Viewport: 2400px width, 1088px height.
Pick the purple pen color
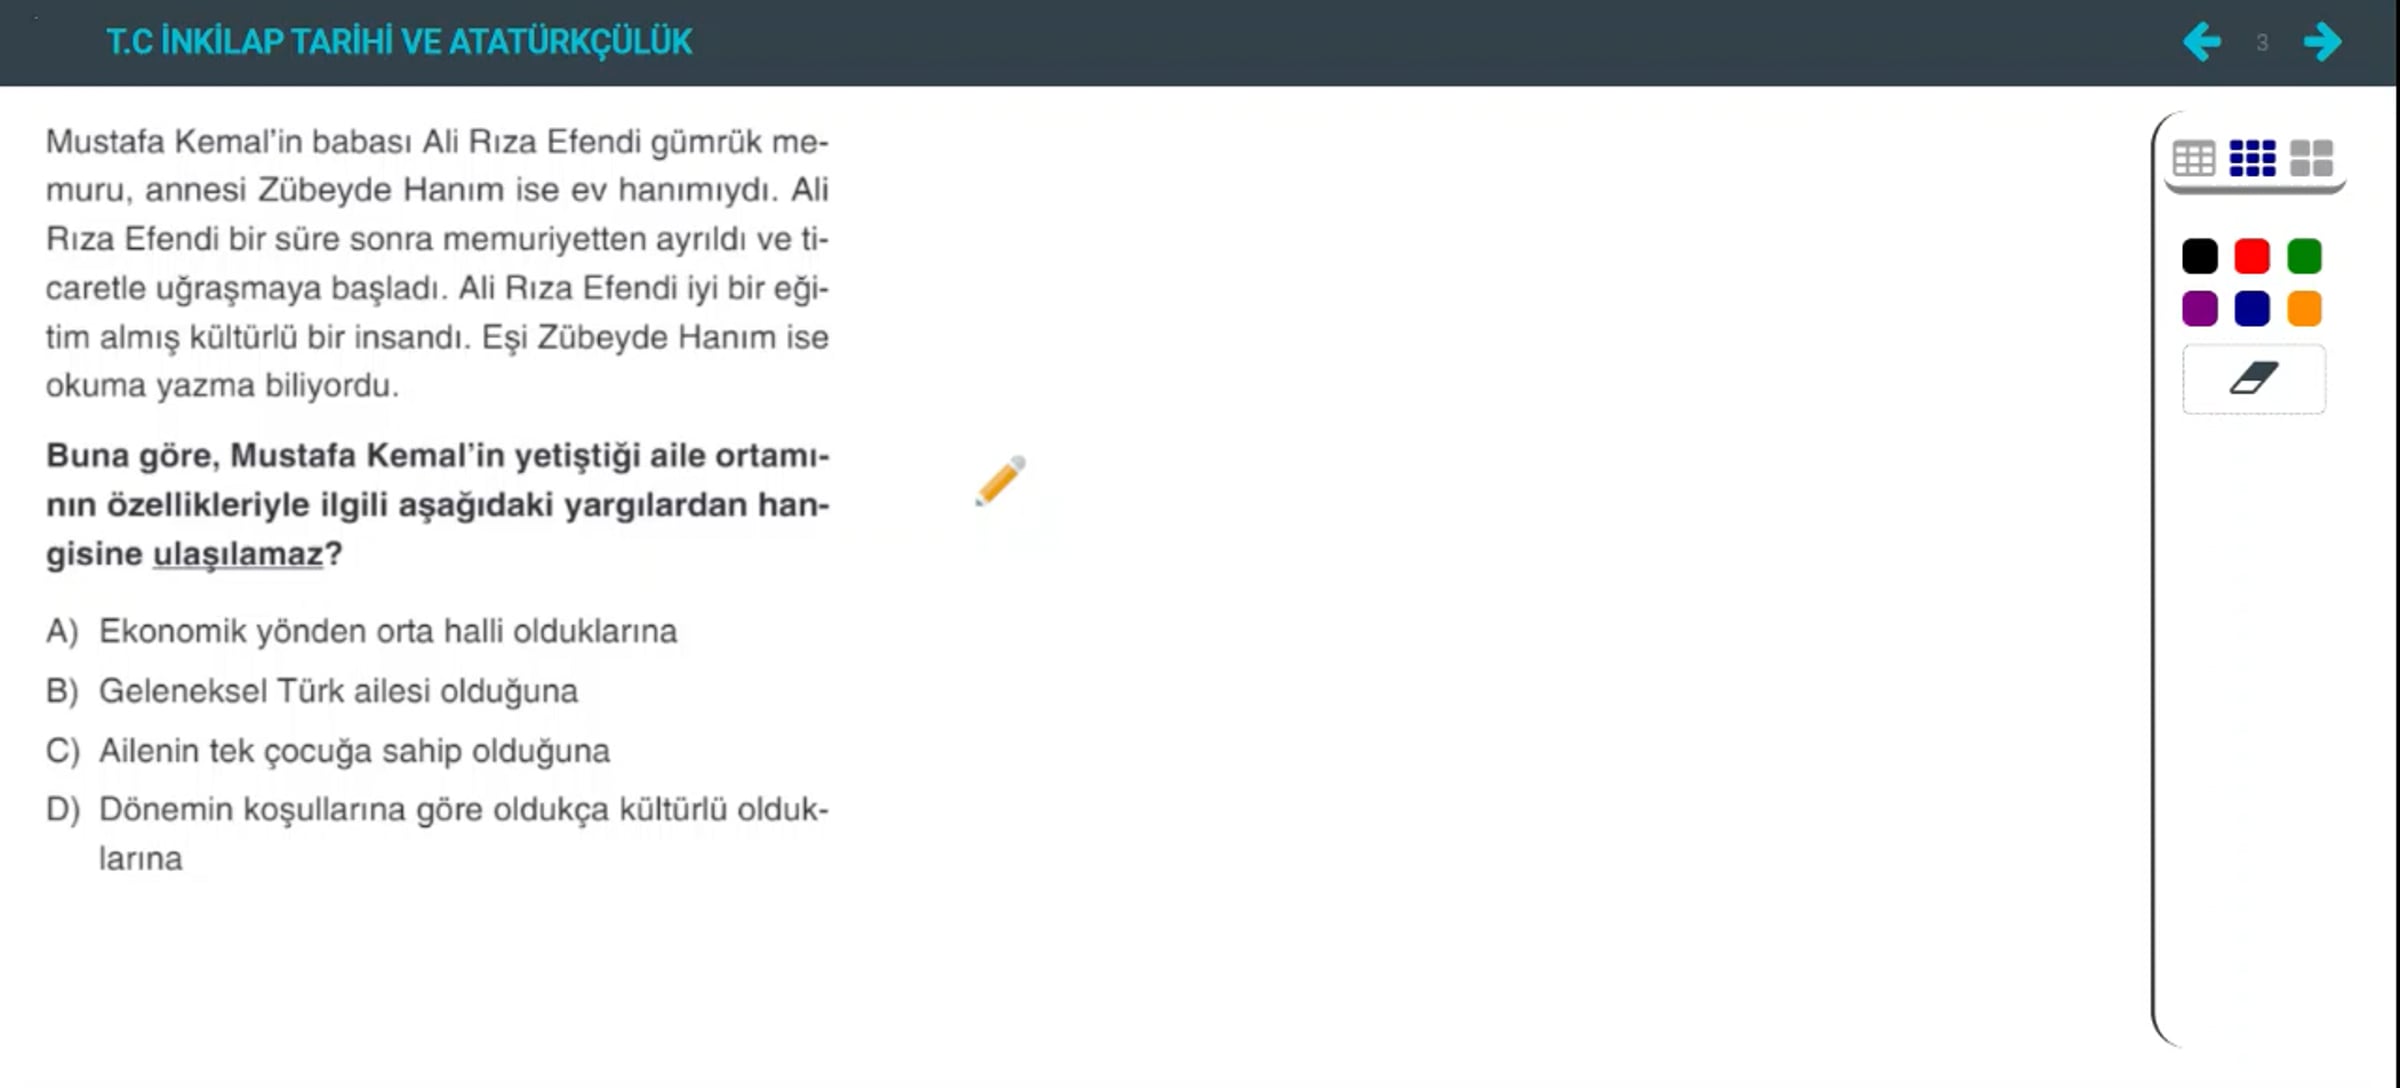tap(2200, 309)
